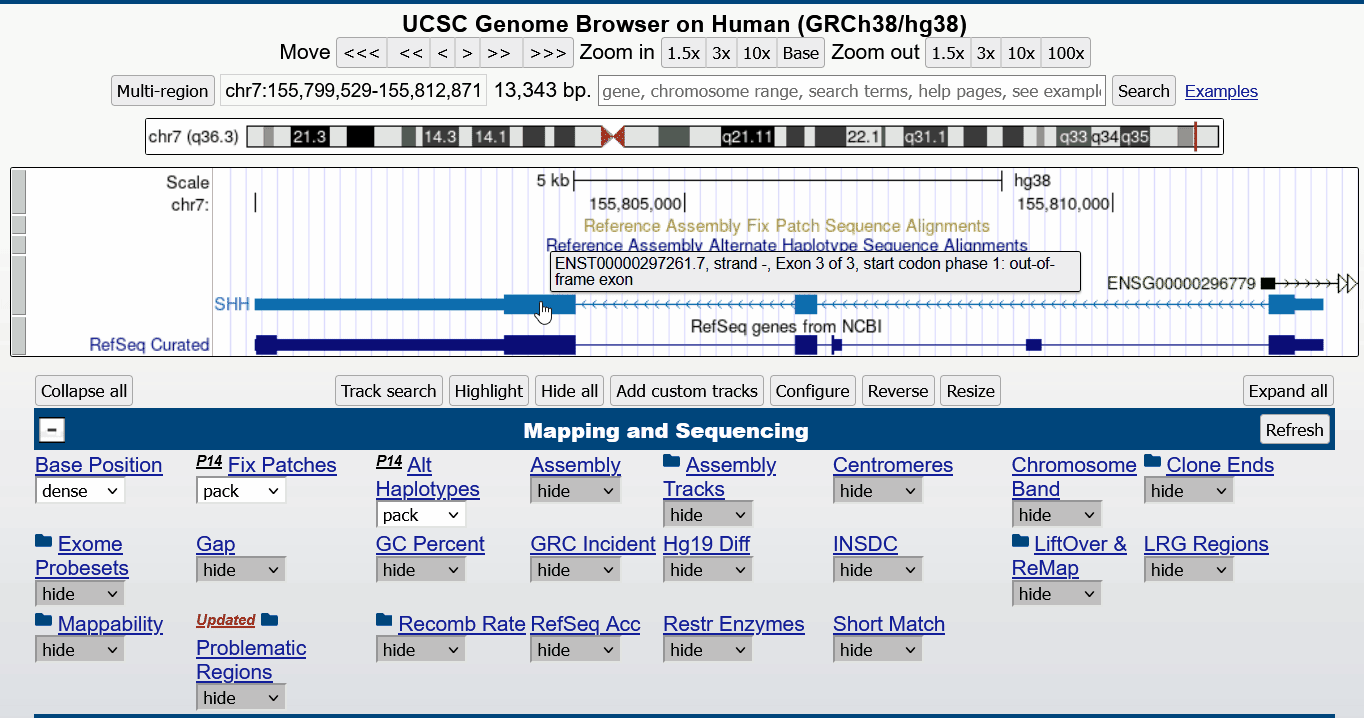
Task: Click the Expand all button
Action: coord(1288,391)
